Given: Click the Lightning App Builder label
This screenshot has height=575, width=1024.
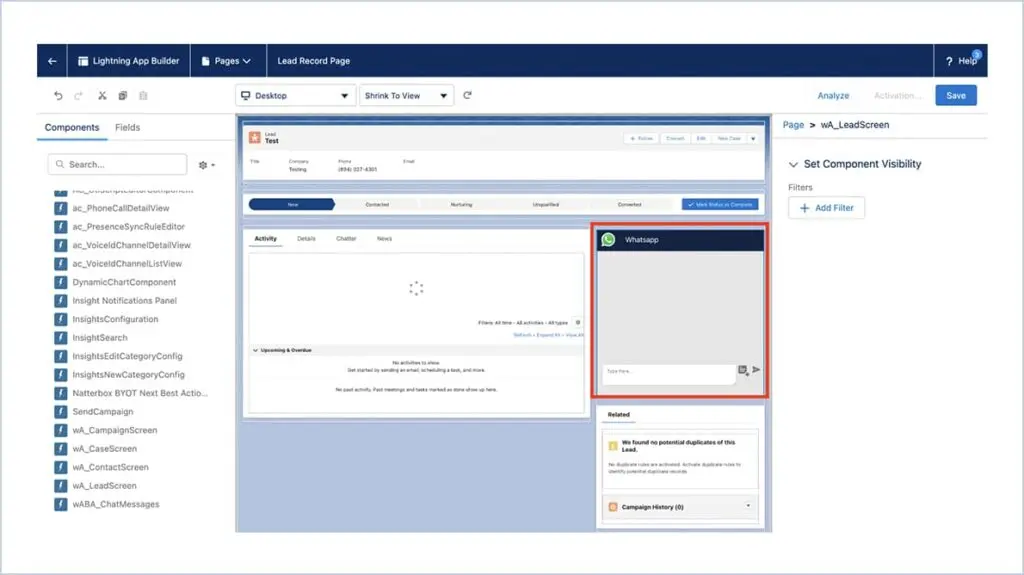Looking at the screenshot, I should [x=136, y=61].
